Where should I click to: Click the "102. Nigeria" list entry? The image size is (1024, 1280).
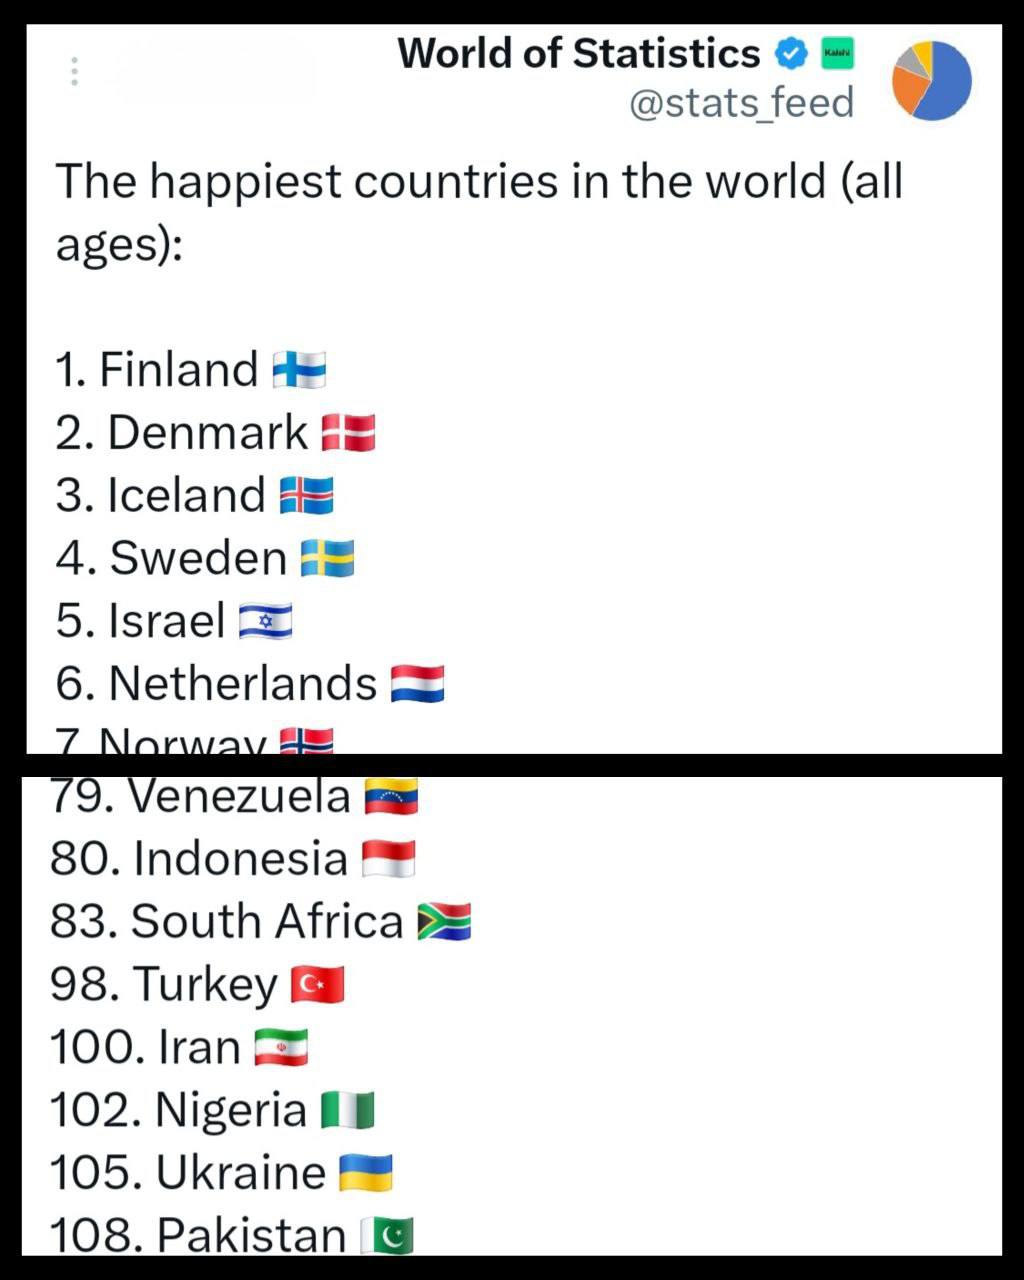pos(178,1110)
